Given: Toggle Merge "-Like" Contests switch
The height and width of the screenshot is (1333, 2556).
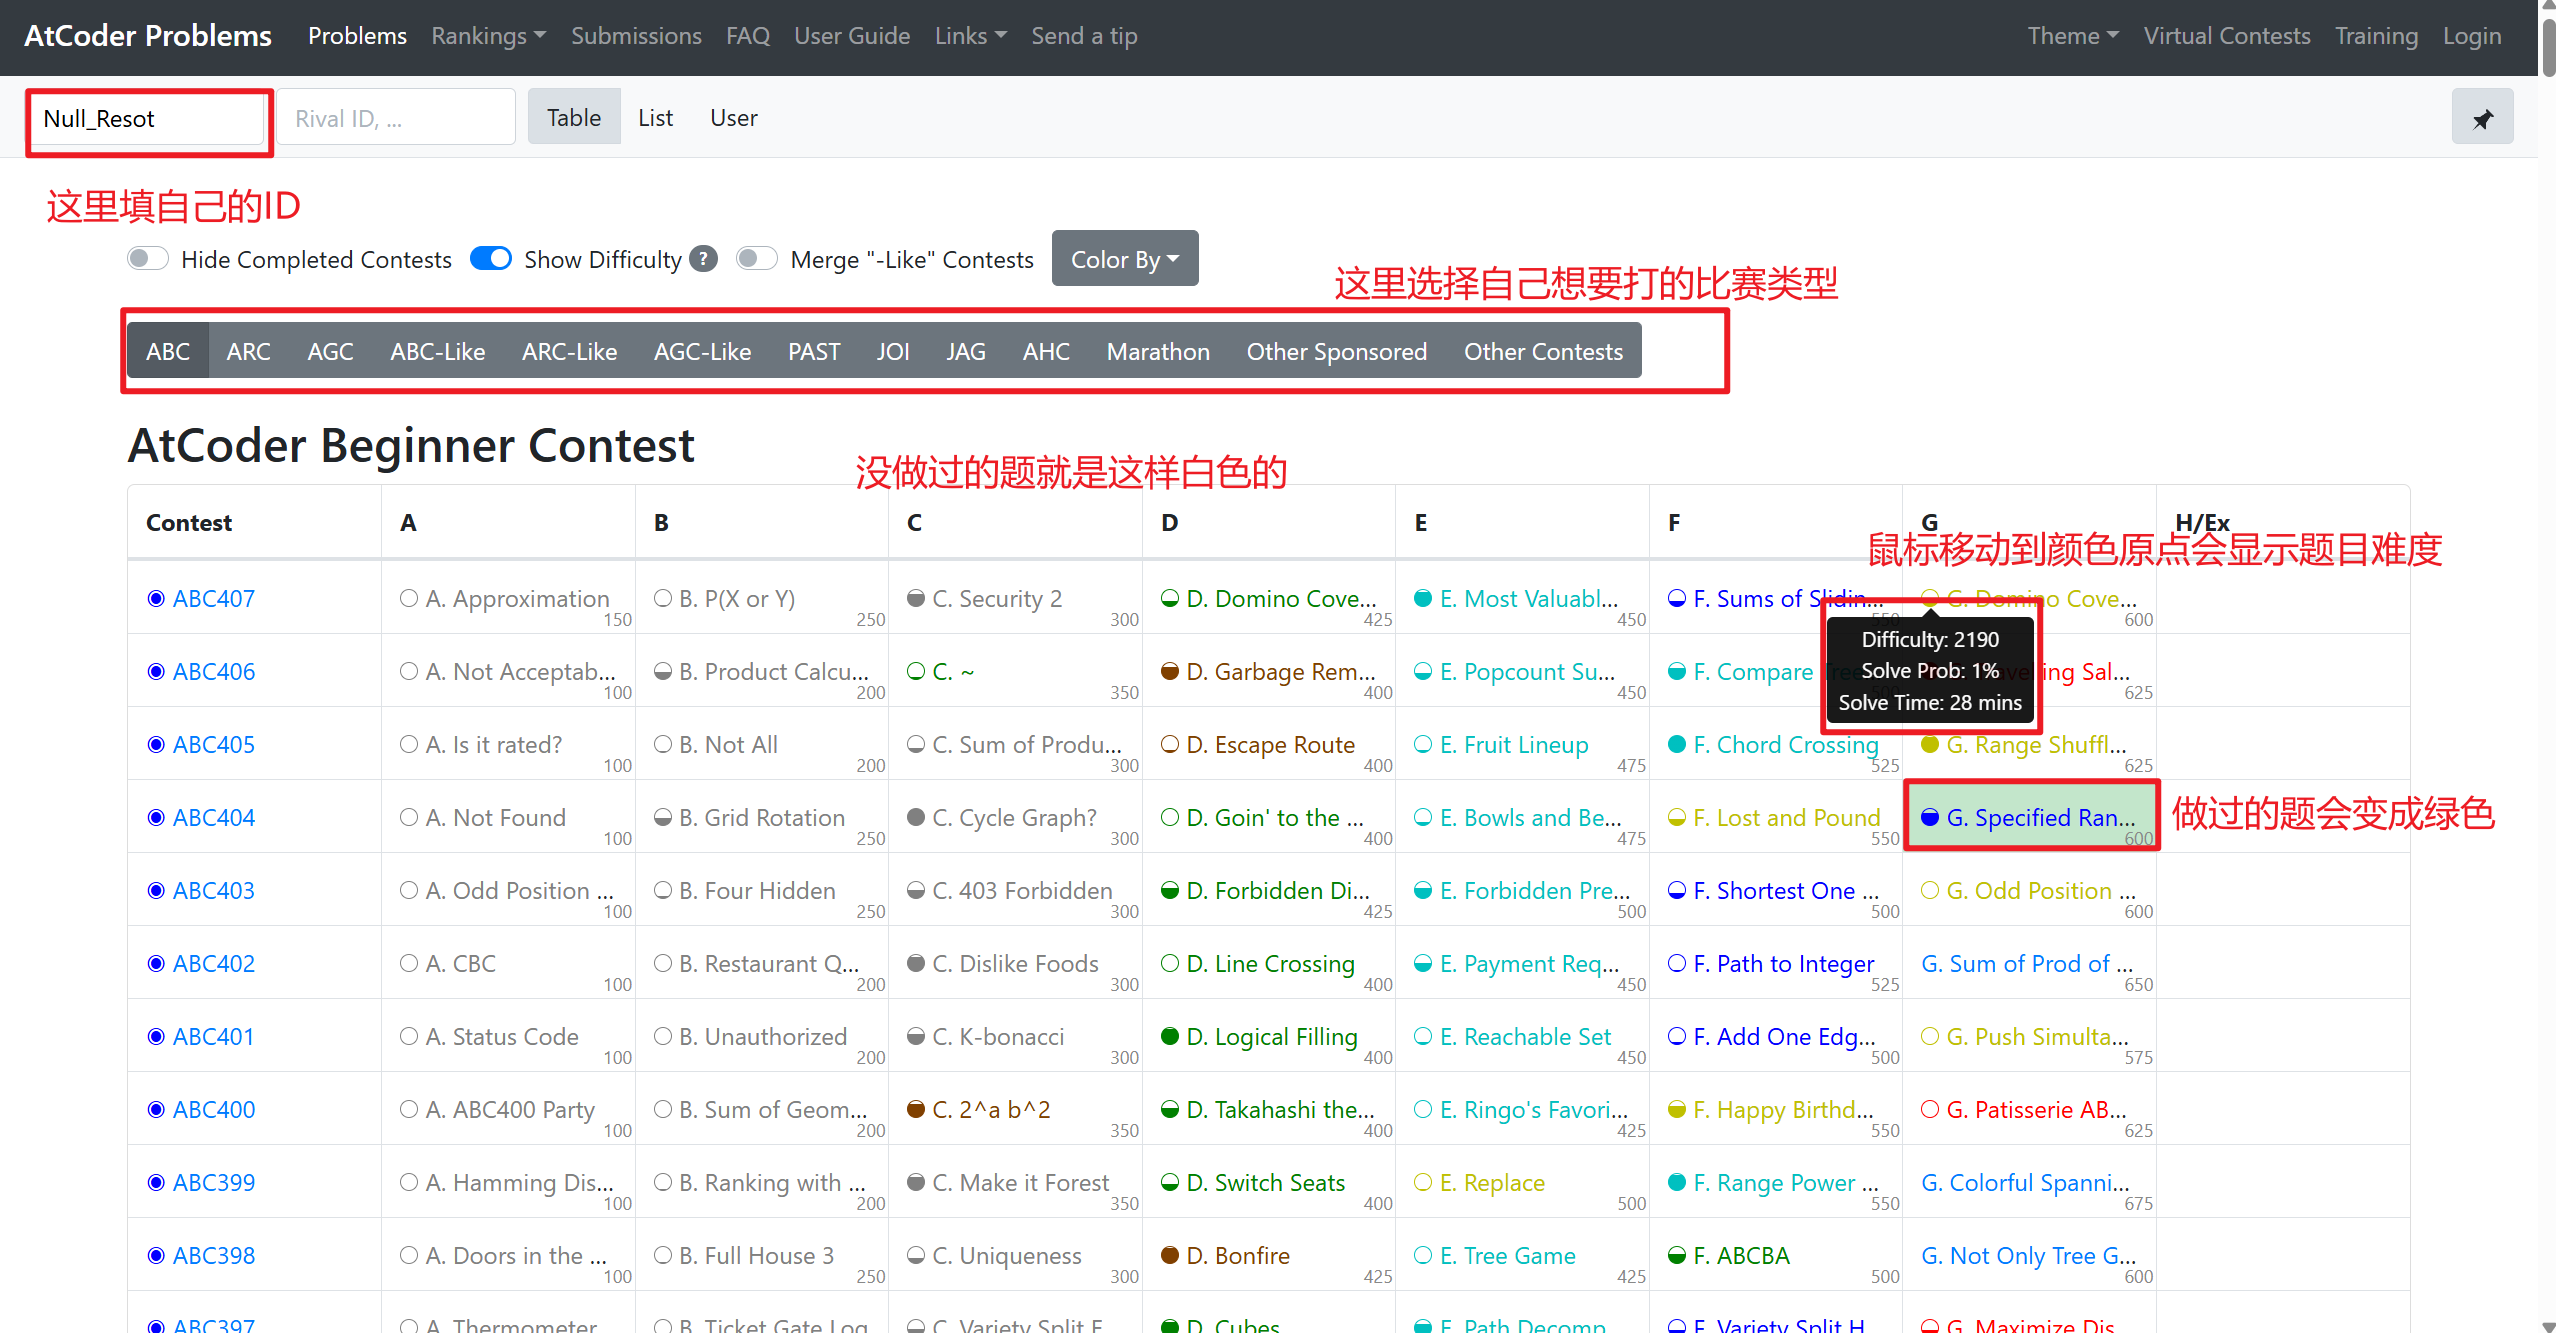Looking at the screenshot, I should [x=757, y=259].
